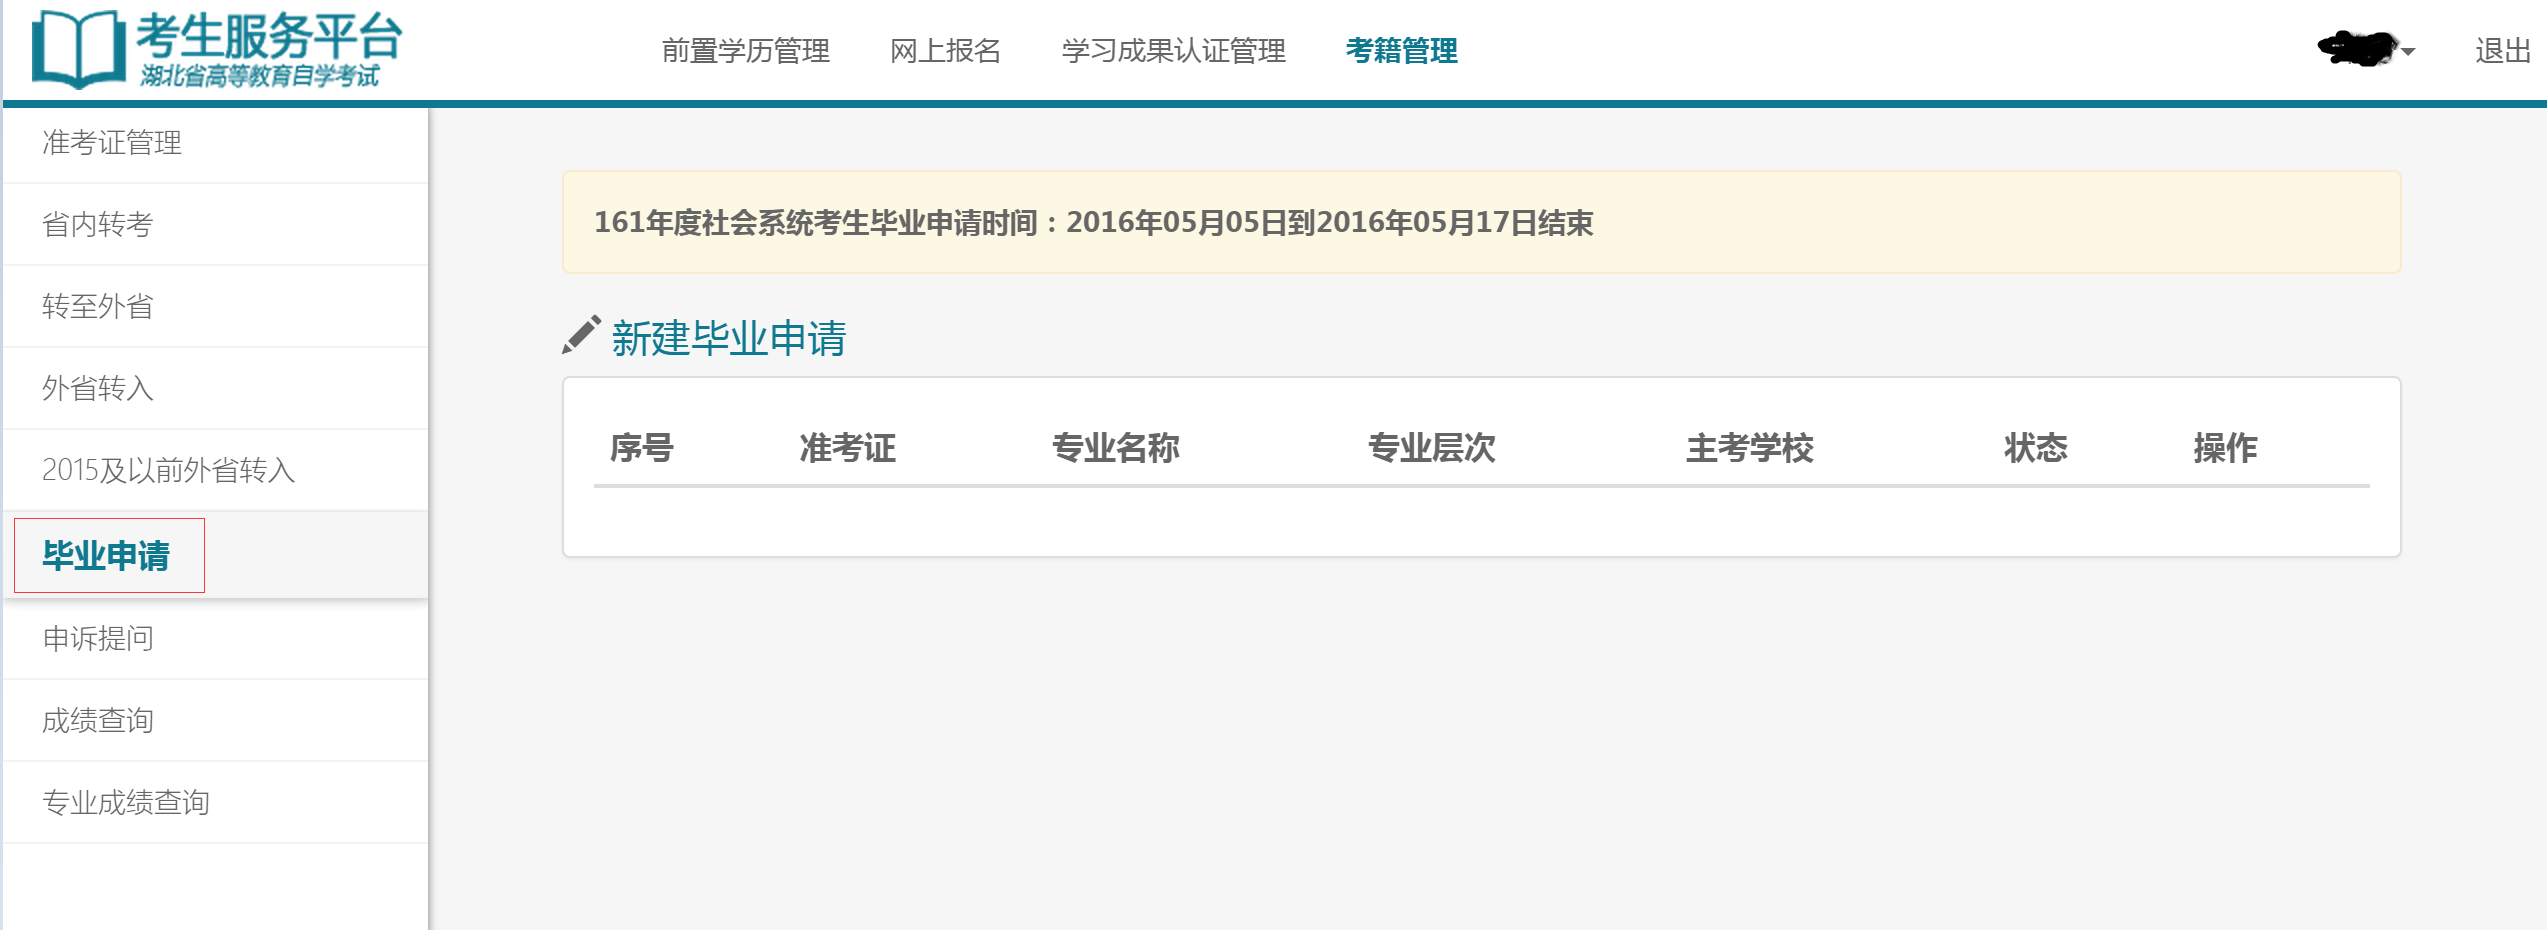
Task: Select the 考籍管理 tab
Action: pos(1401,51)
